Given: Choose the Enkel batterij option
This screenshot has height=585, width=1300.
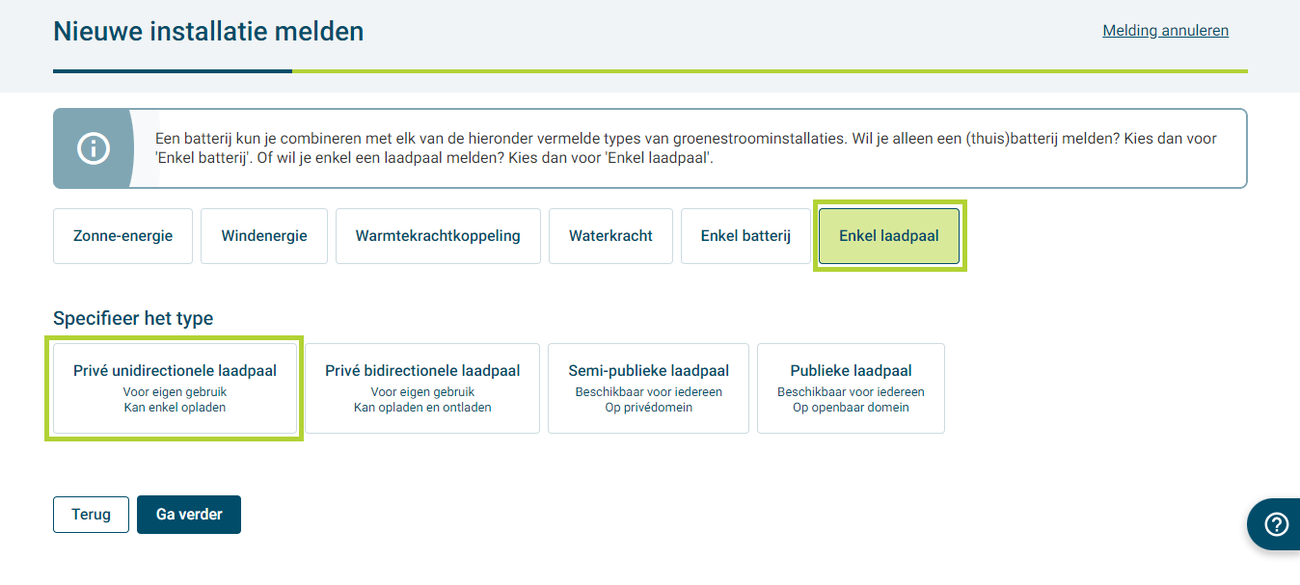Looking at the screenshot, I should 746,236.
